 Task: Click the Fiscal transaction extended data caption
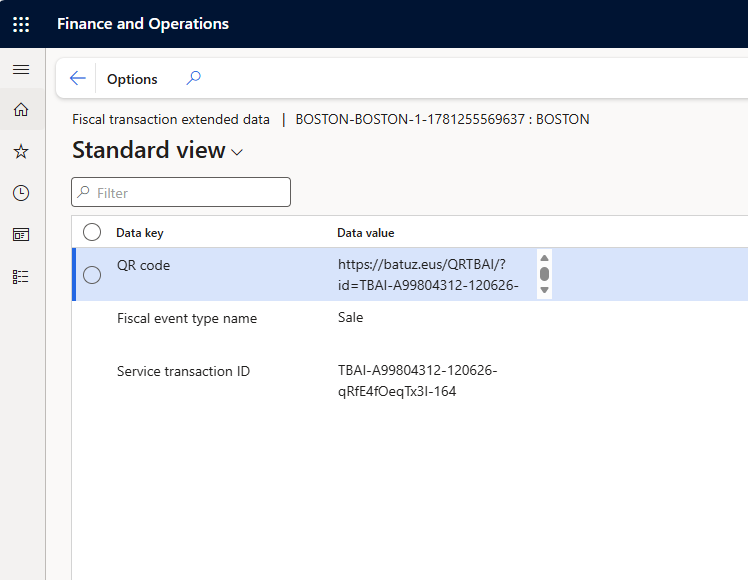(171, 119)
